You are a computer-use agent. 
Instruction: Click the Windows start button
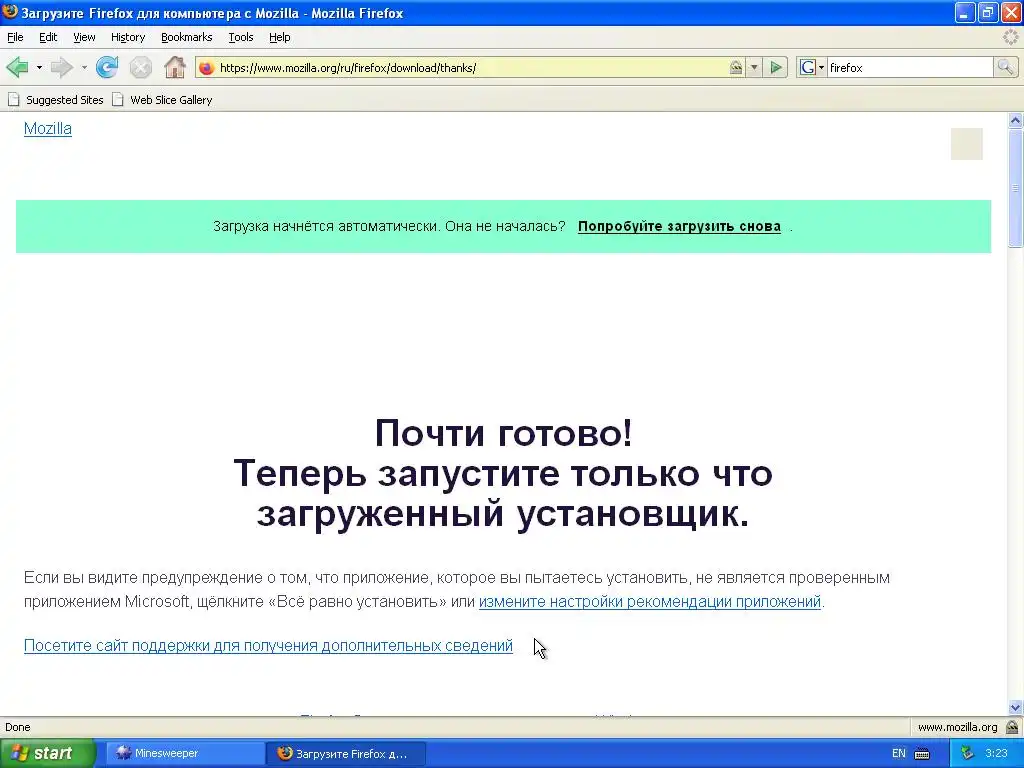pyautogui.click(x=46, y=753)
